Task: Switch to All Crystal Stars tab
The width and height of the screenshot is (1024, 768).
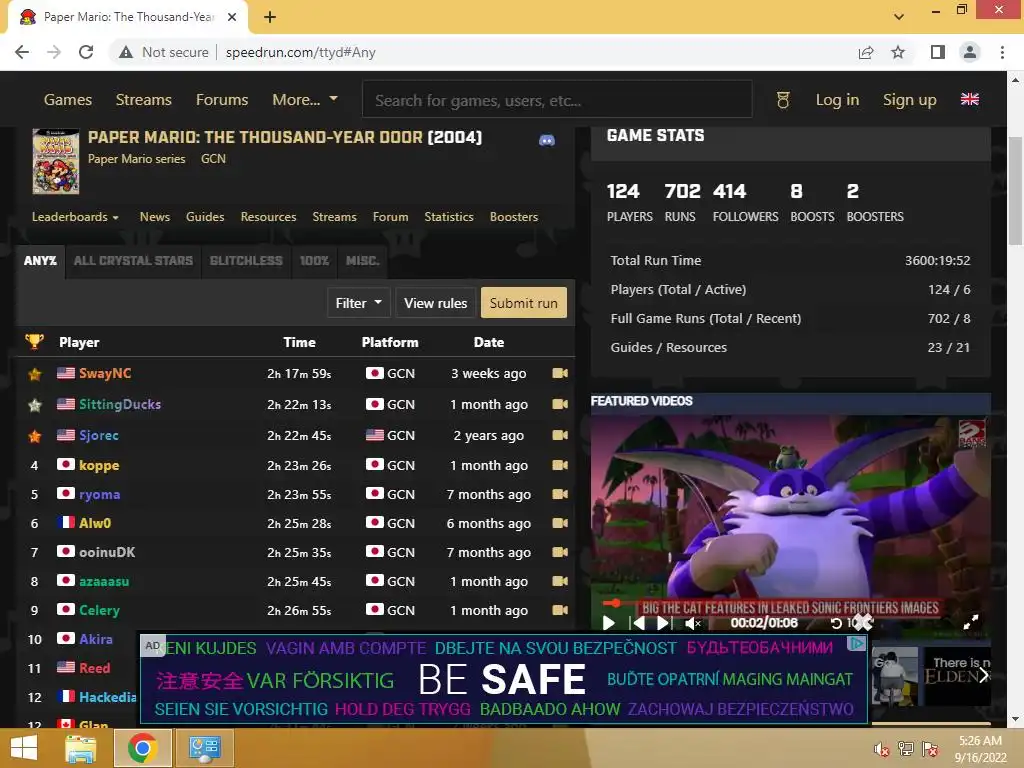Action: [x=133, y=261]
